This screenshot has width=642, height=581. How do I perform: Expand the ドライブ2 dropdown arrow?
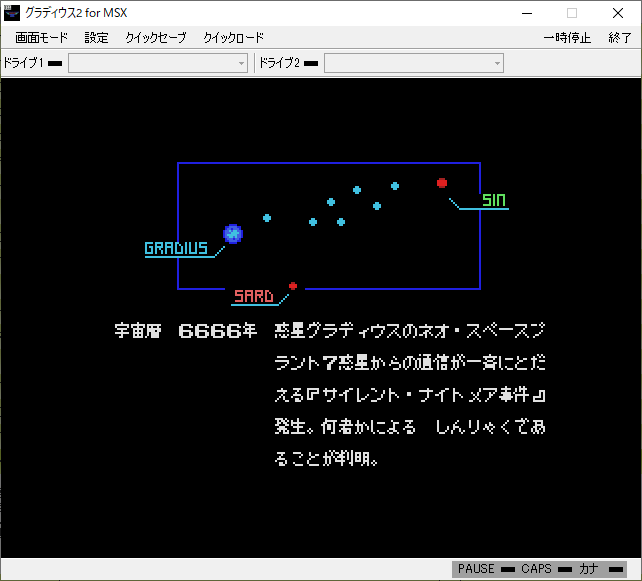(497, 63)
